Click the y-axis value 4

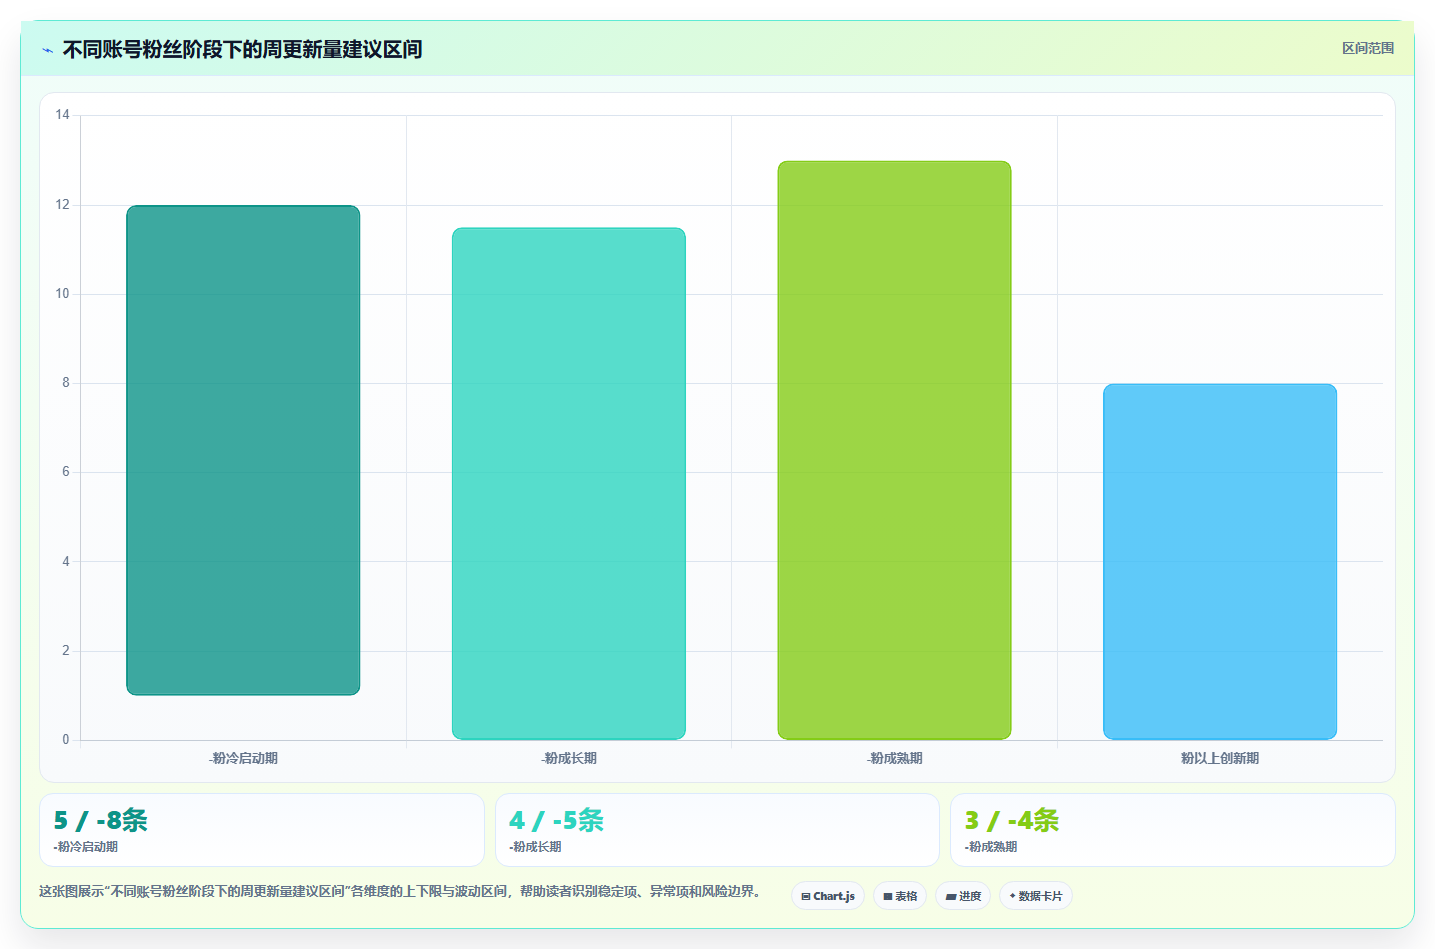[66, 561]
